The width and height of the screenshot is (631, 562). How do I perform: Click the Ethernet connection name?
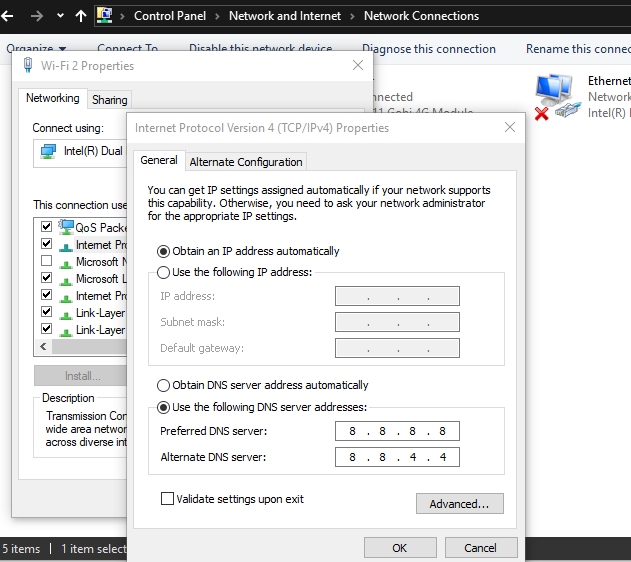[x=609, y=81]
